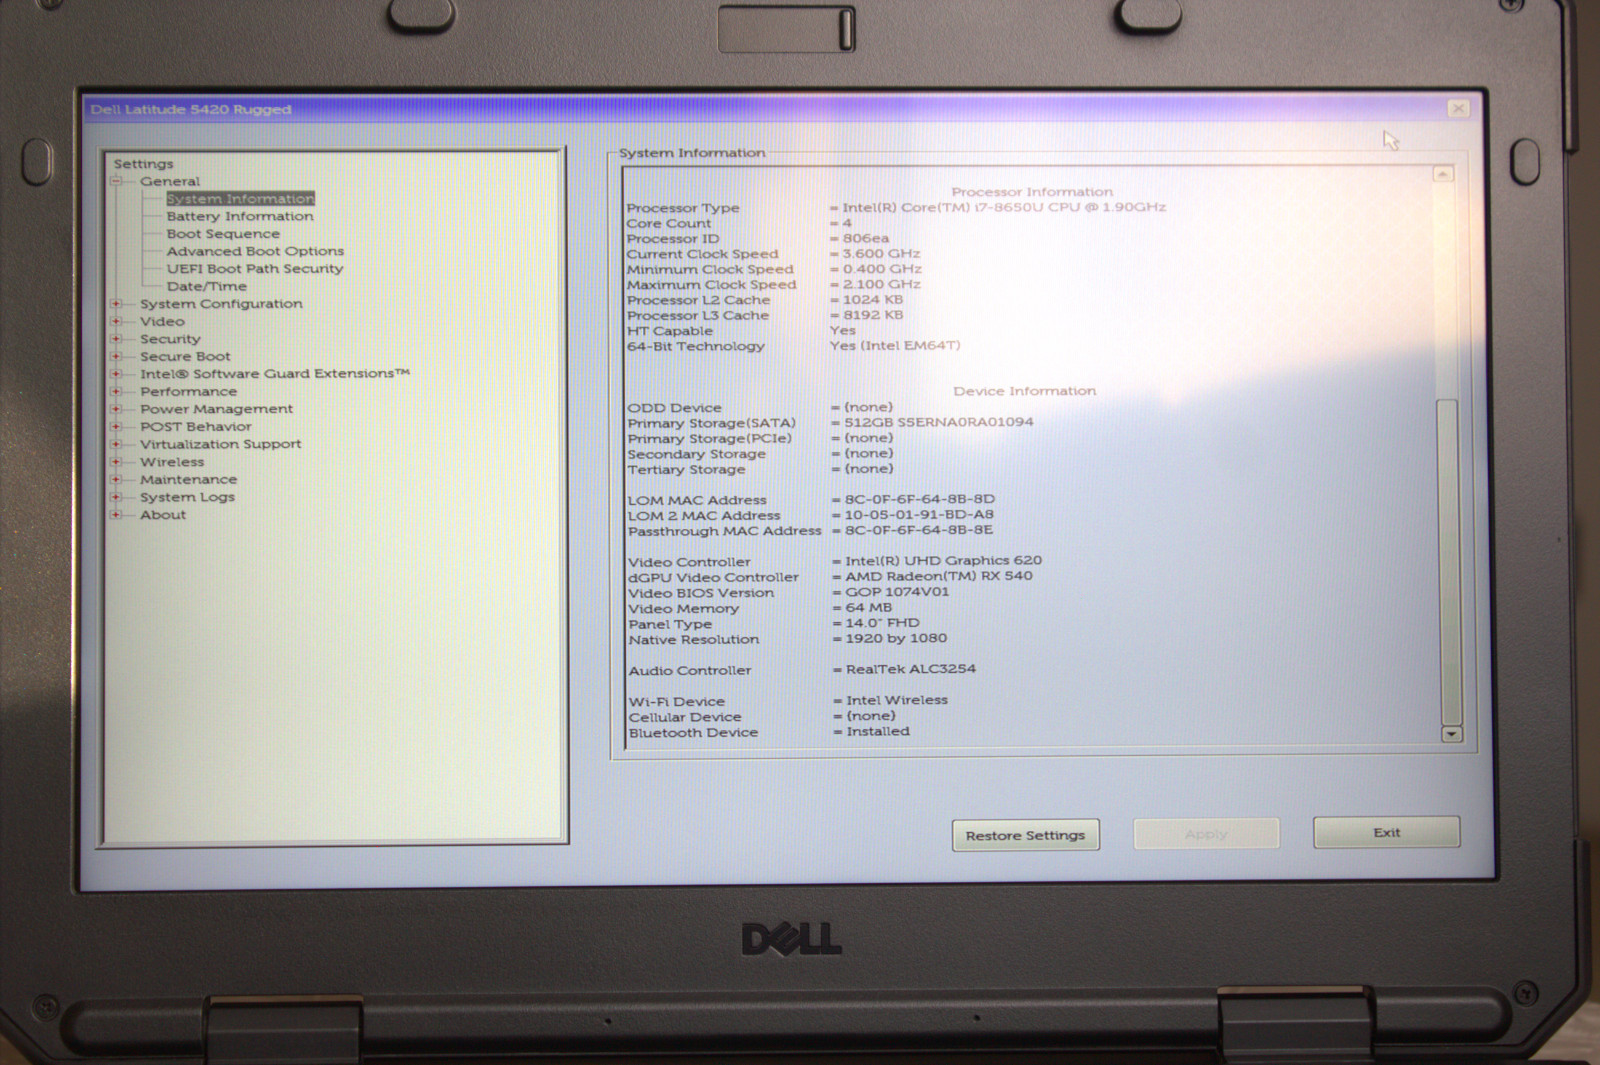This screenshot has height=1065, width=1600.
Task: Select the System Configuration label
Action: pyautogui.click(x=221, y=304)
